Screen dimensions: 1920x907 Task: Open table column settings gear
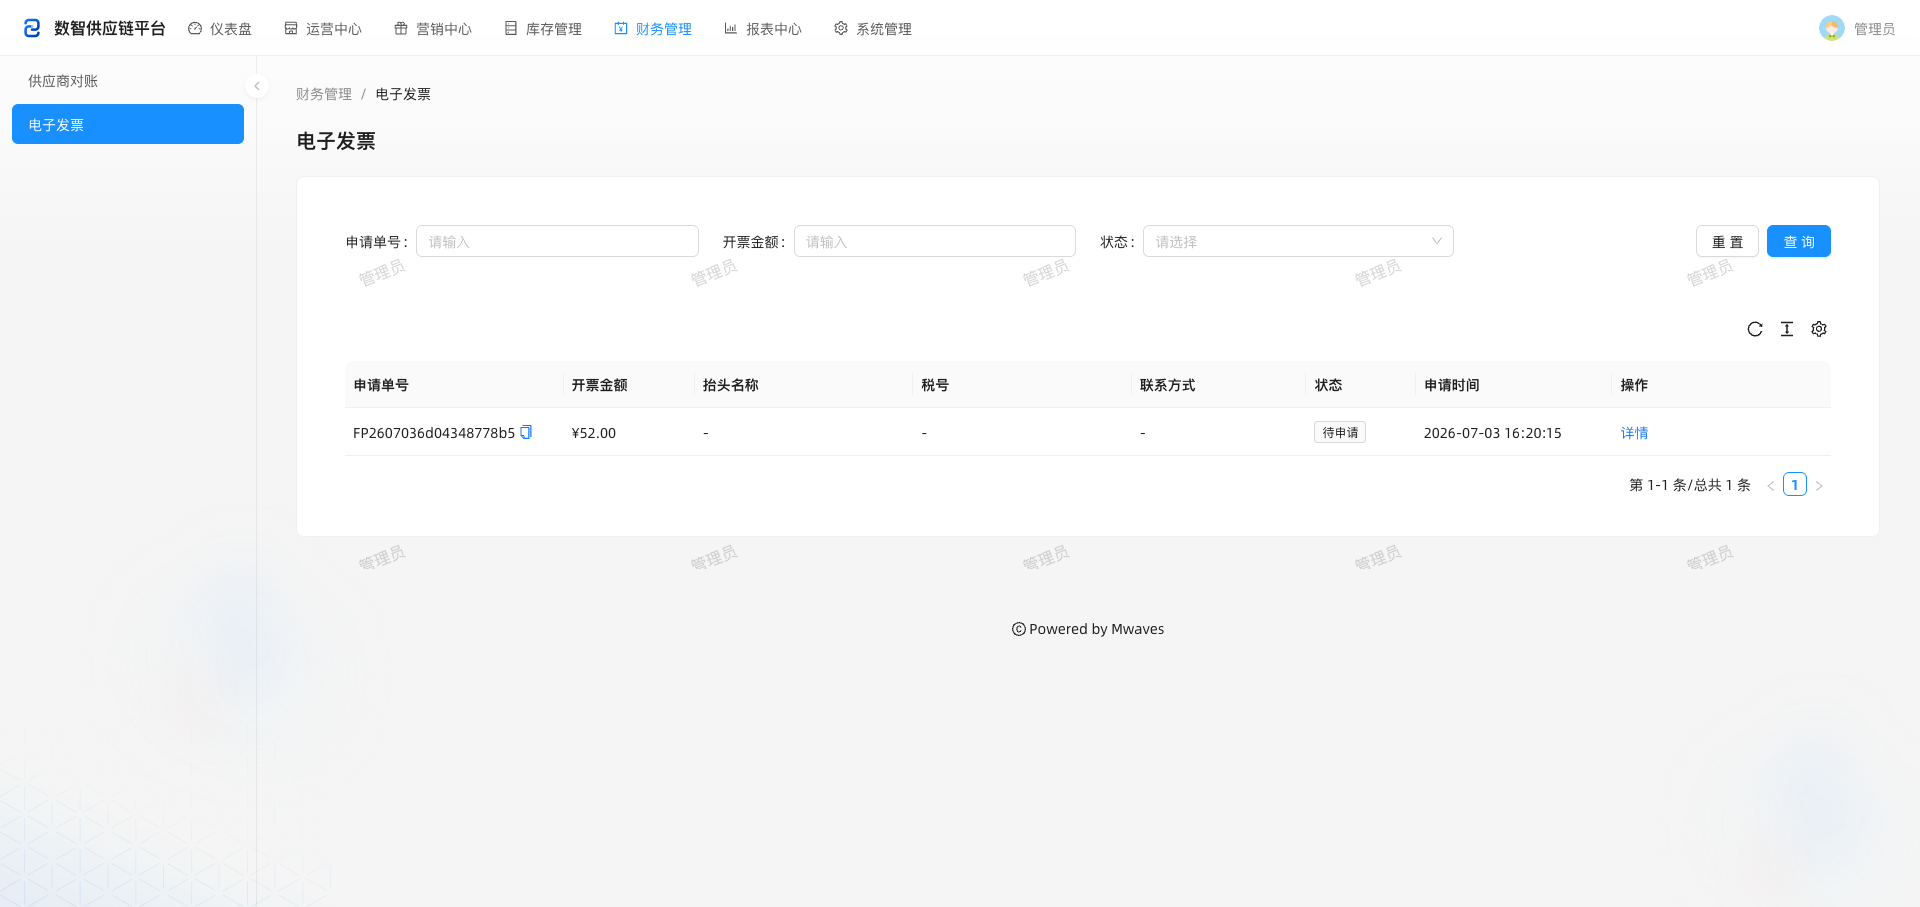point(1819,329)
